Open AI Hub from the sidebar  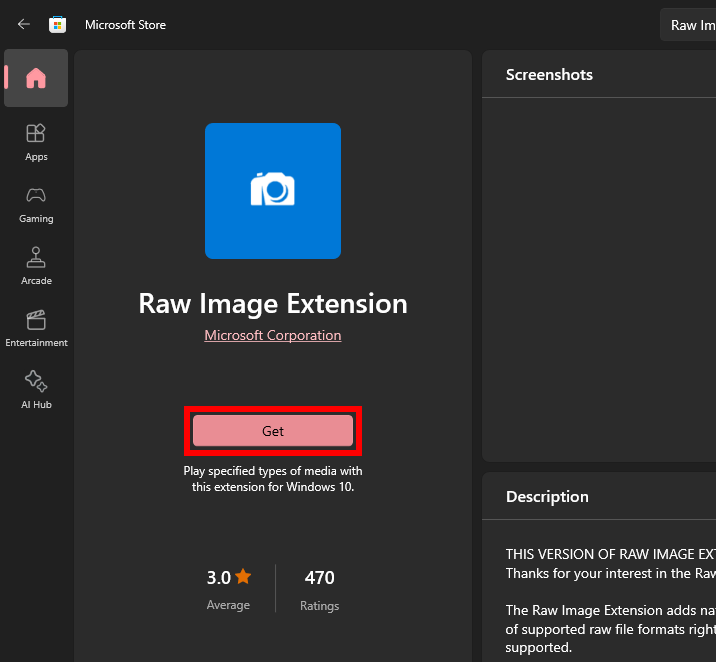[x=36, y=389]
